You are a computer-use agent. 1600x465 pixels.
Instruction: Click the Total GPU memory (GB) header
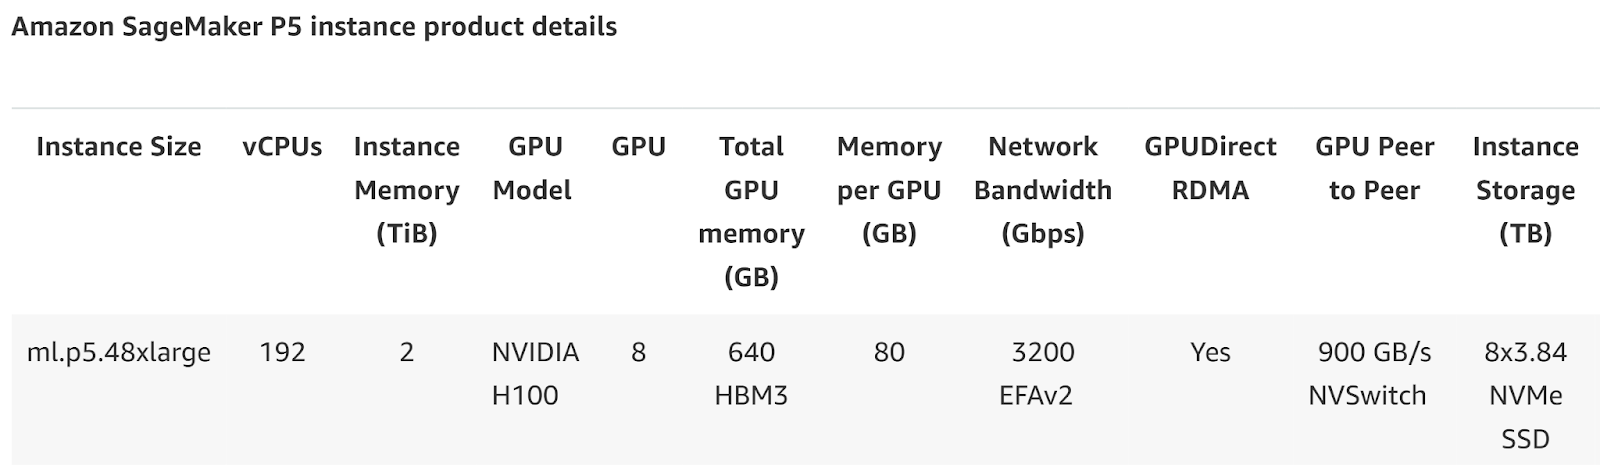(x=751, y=211)
